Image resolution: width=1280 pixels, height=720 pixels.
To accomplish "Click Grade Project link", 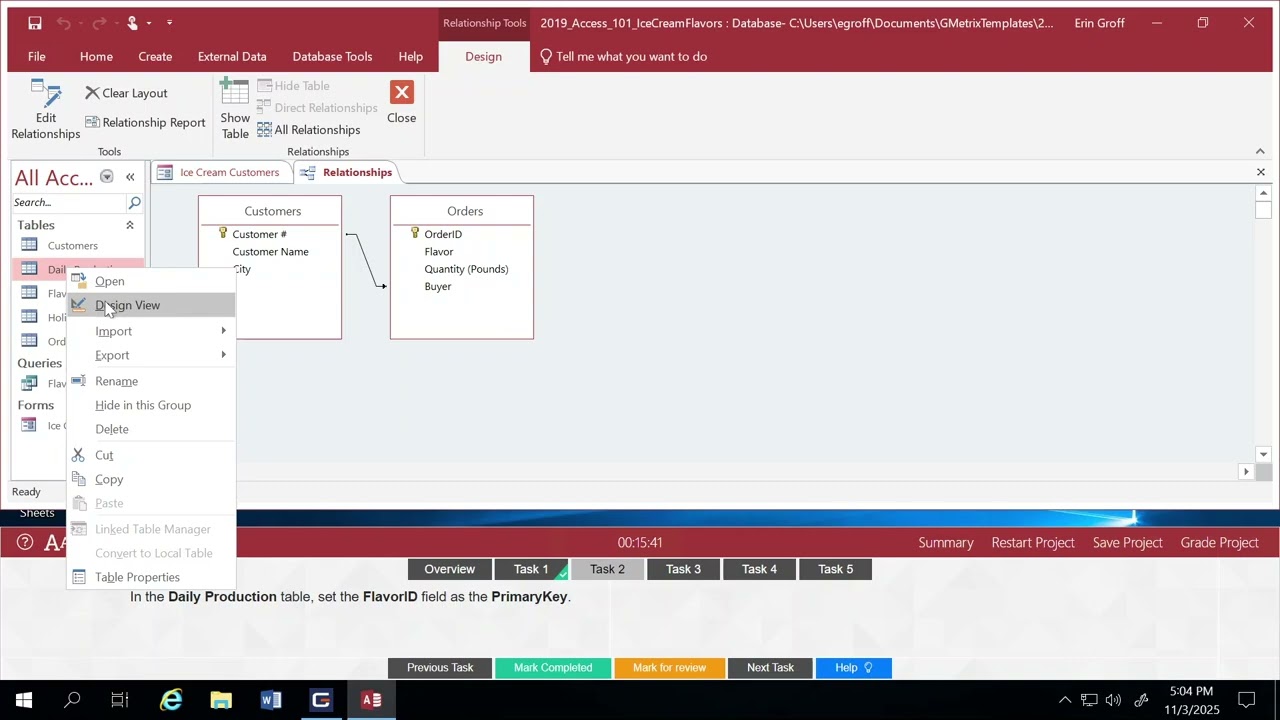I will click(x=1219, y=542).
